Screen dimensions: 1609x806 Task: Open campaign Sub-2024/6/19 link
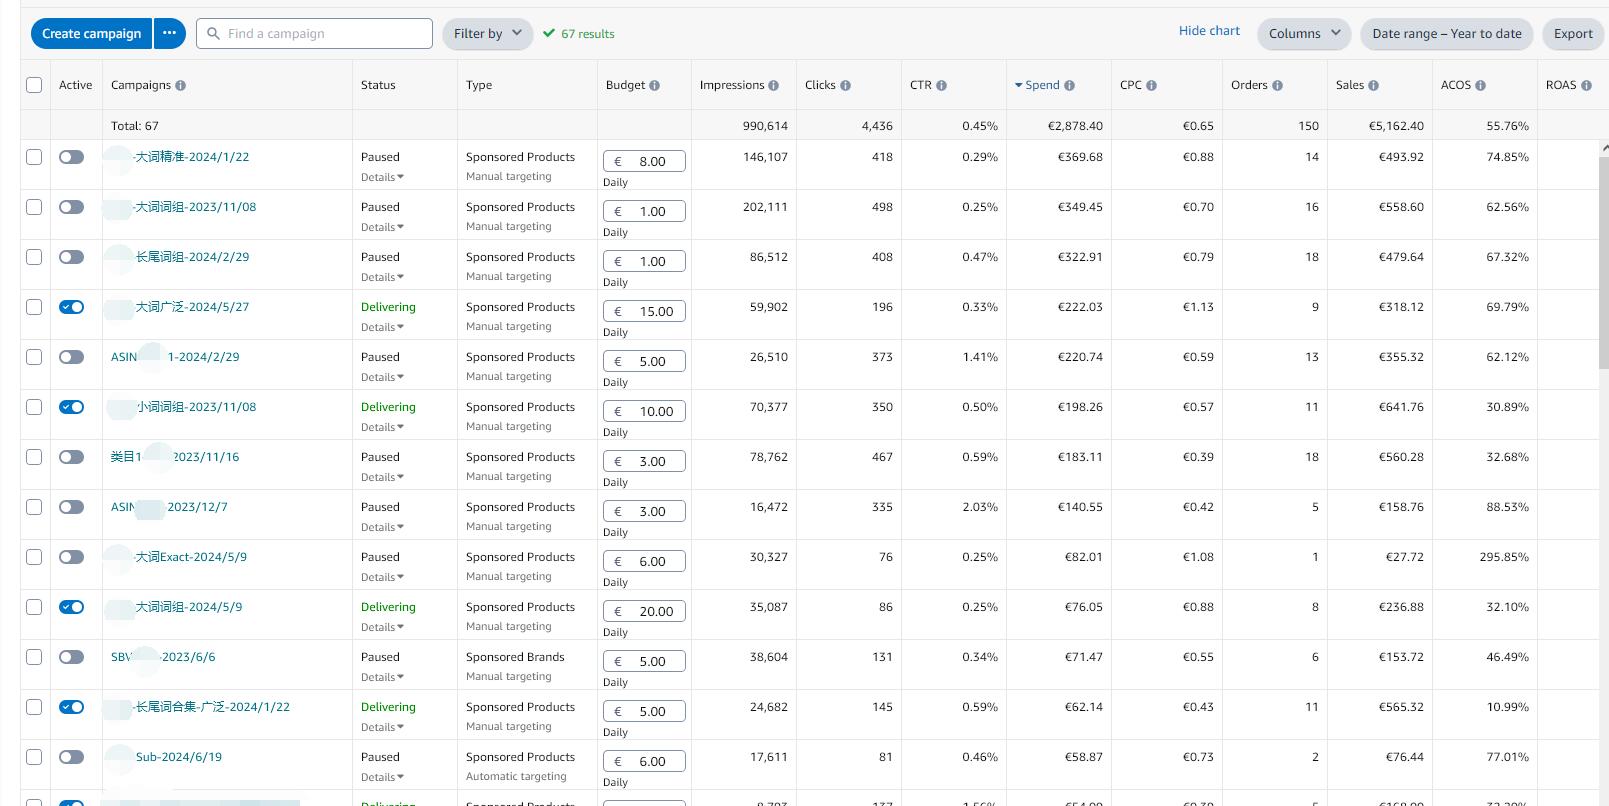click(x=179, y=757)
